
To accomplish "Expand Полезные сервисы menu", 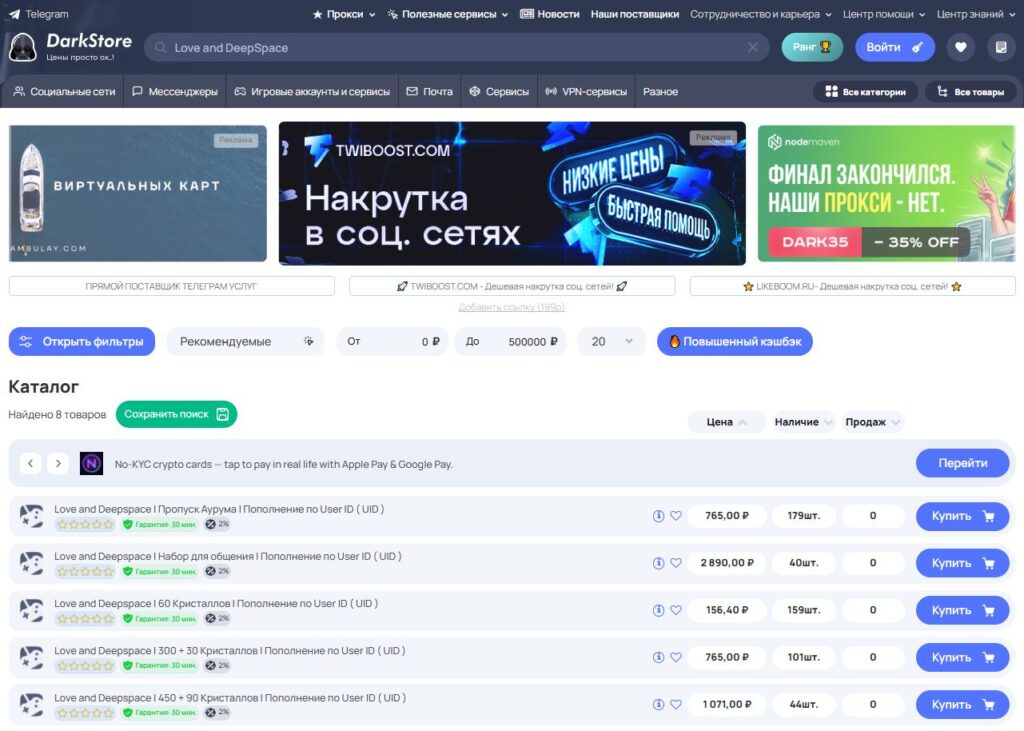I will click(448, 14).
